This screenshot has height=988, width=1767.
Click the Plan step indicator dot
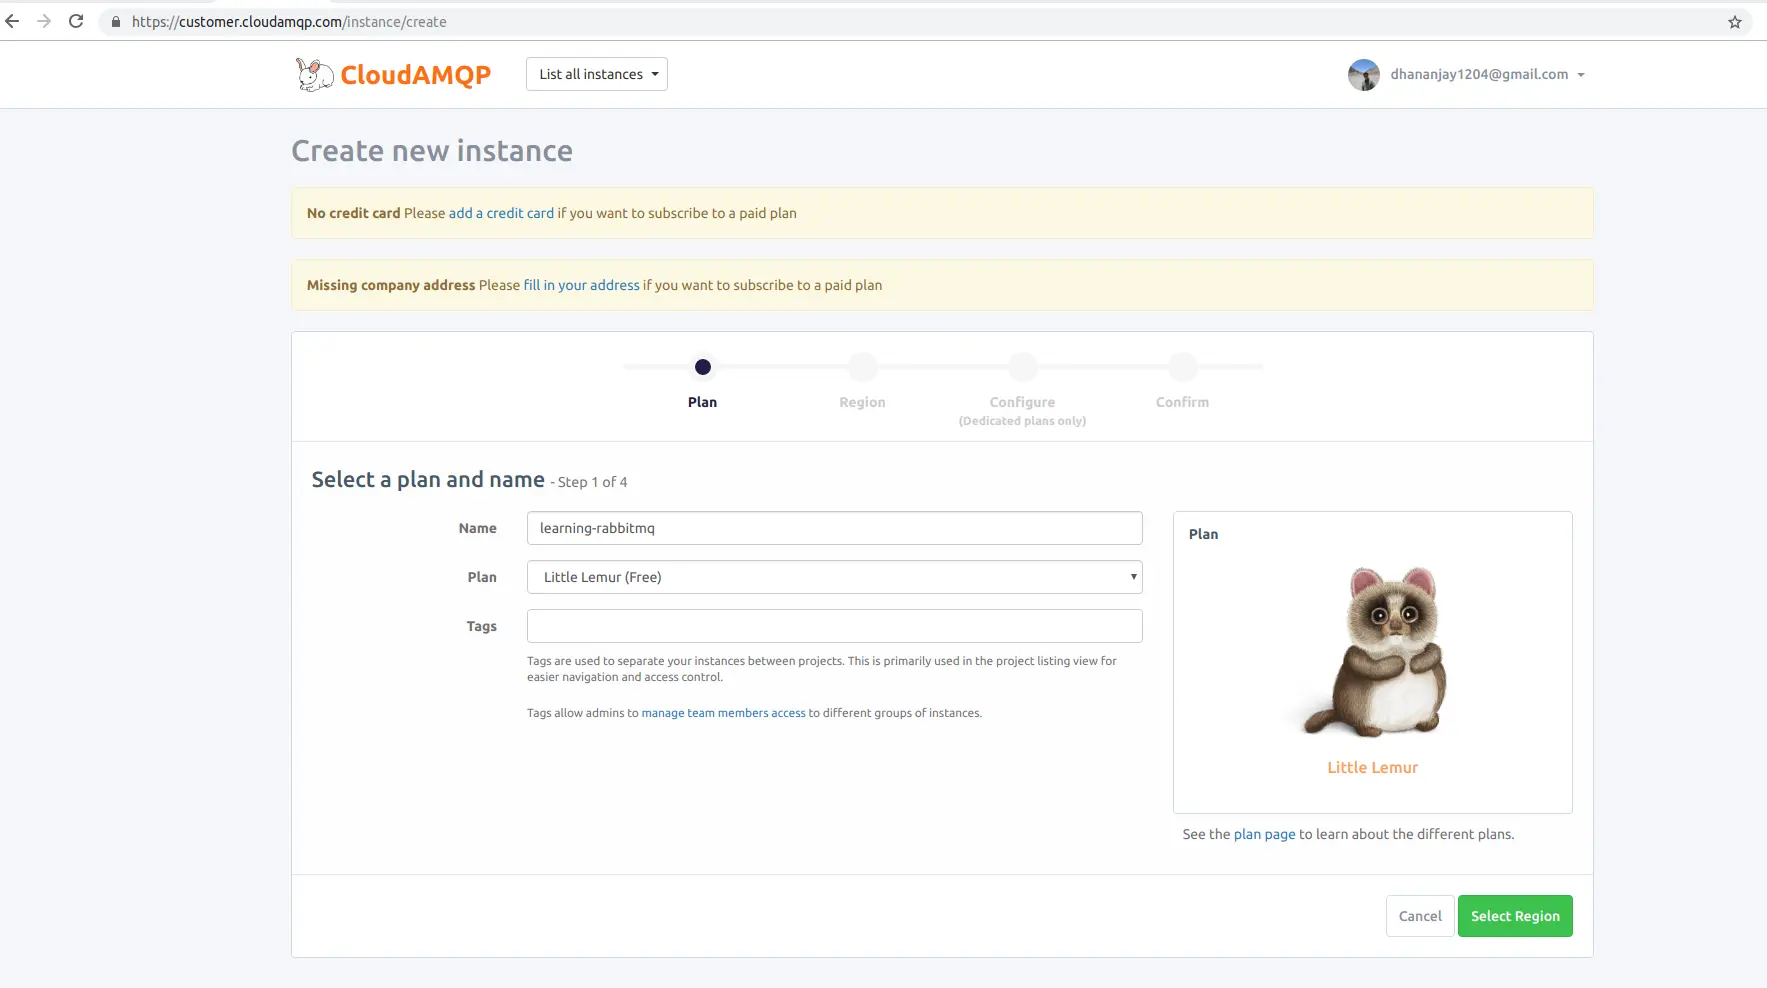[703, 367]
